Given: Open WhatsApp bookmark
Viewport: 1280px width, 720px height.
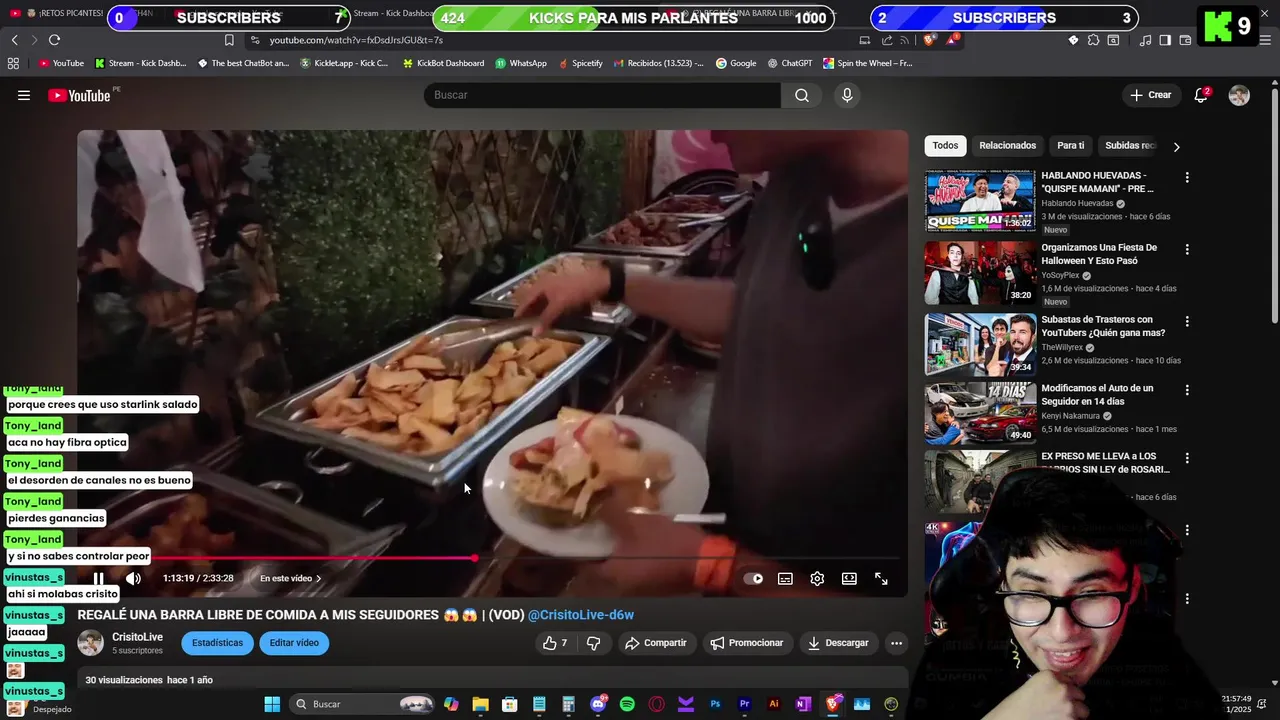Looking at the screenshot, I should pyautogui.click(x=521, y=63).
